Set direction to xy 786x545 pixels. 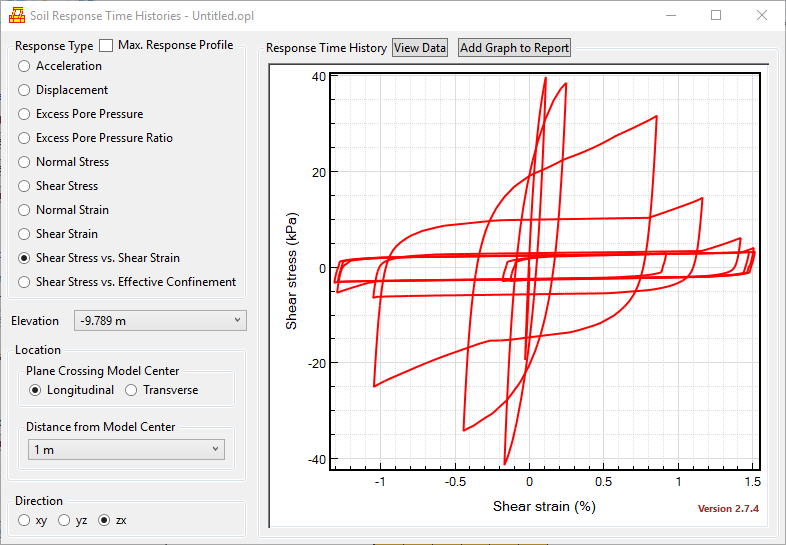pos(25,520)
